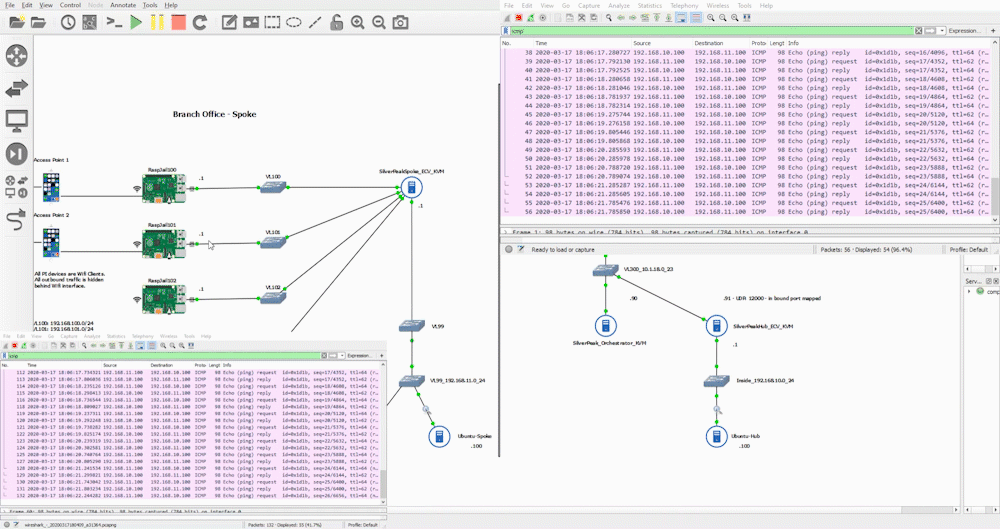Browse routers in the device sidebar
The width and height of the screenshot is (1000, 529).
pyautogui.click(x=16, y=56)
